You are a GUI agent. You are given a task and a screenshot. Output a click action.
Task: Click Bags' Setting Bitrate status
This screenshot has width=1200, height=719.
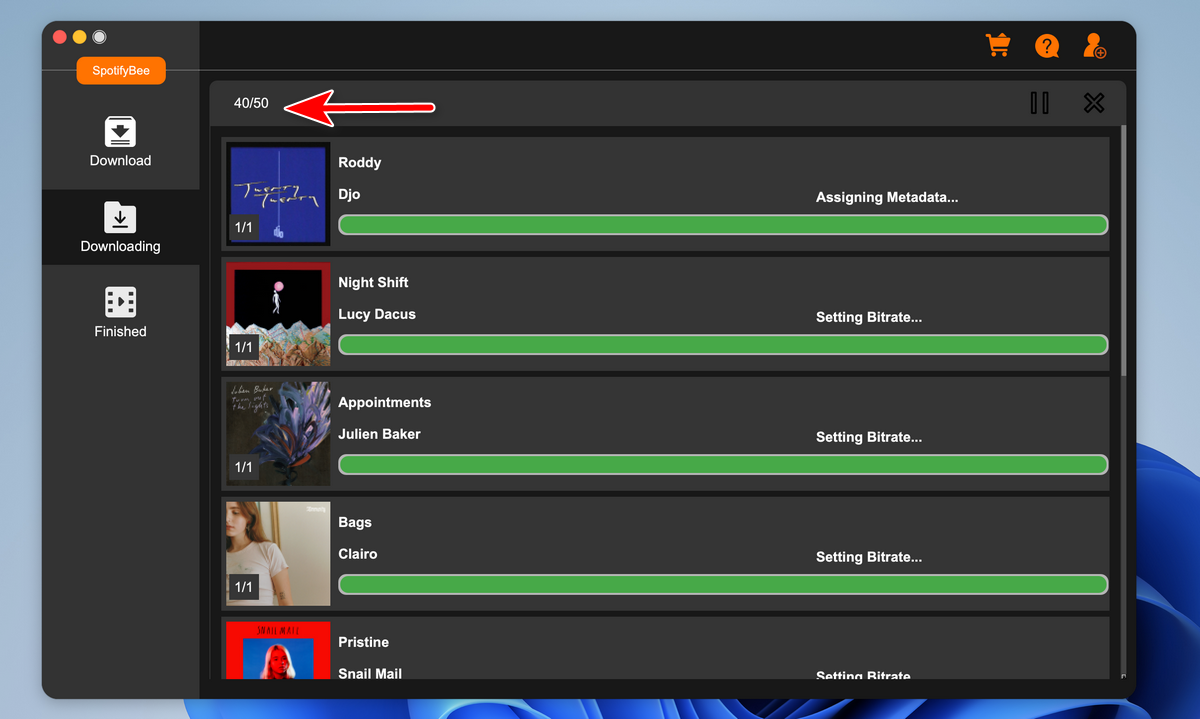coord(869,557)
